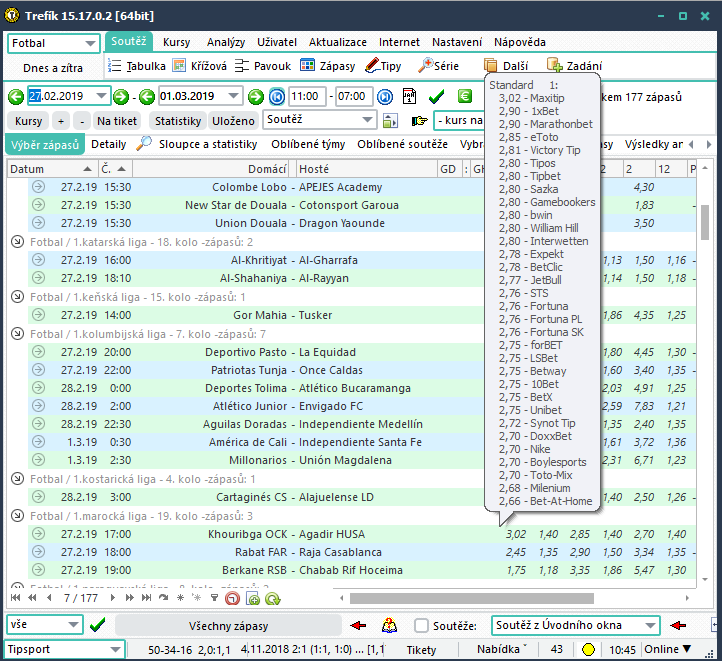Screen dimensions: 722x661
Task: Open the vše filter dropdown
Action: click(73, 625)
